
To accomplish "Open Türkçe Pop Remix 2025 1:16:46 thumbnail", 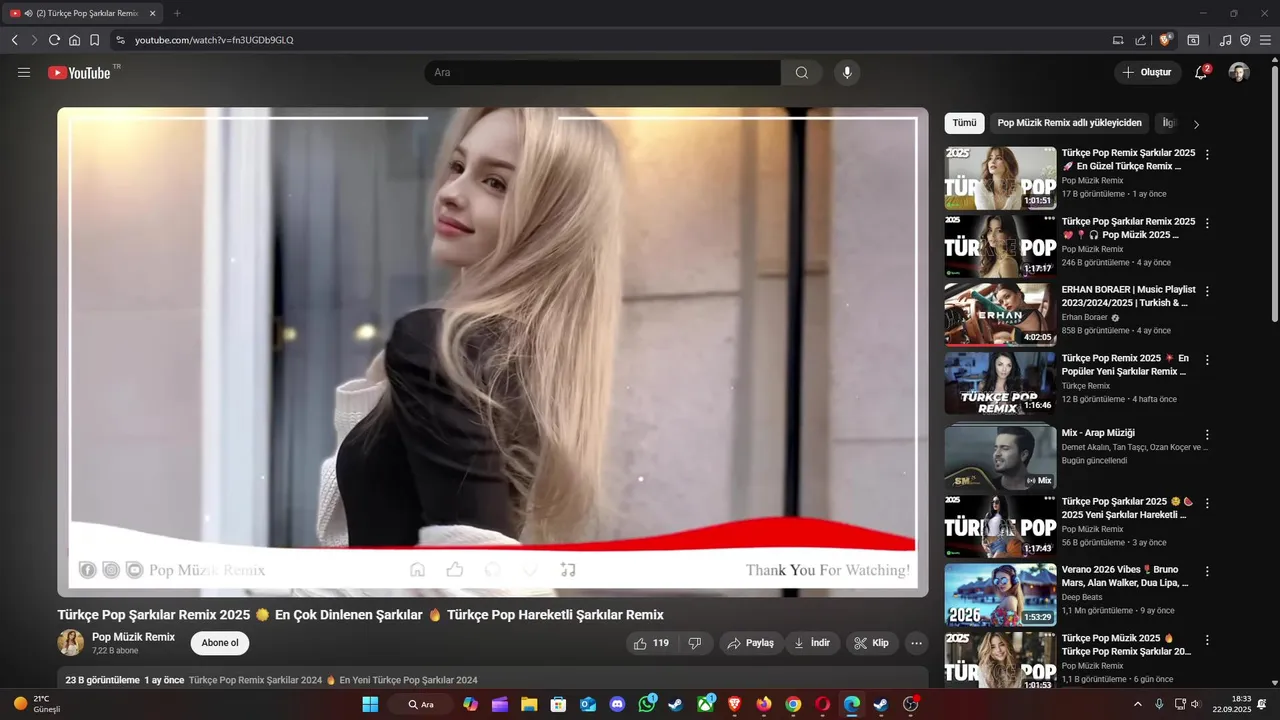I will [x=1000, y=382].
